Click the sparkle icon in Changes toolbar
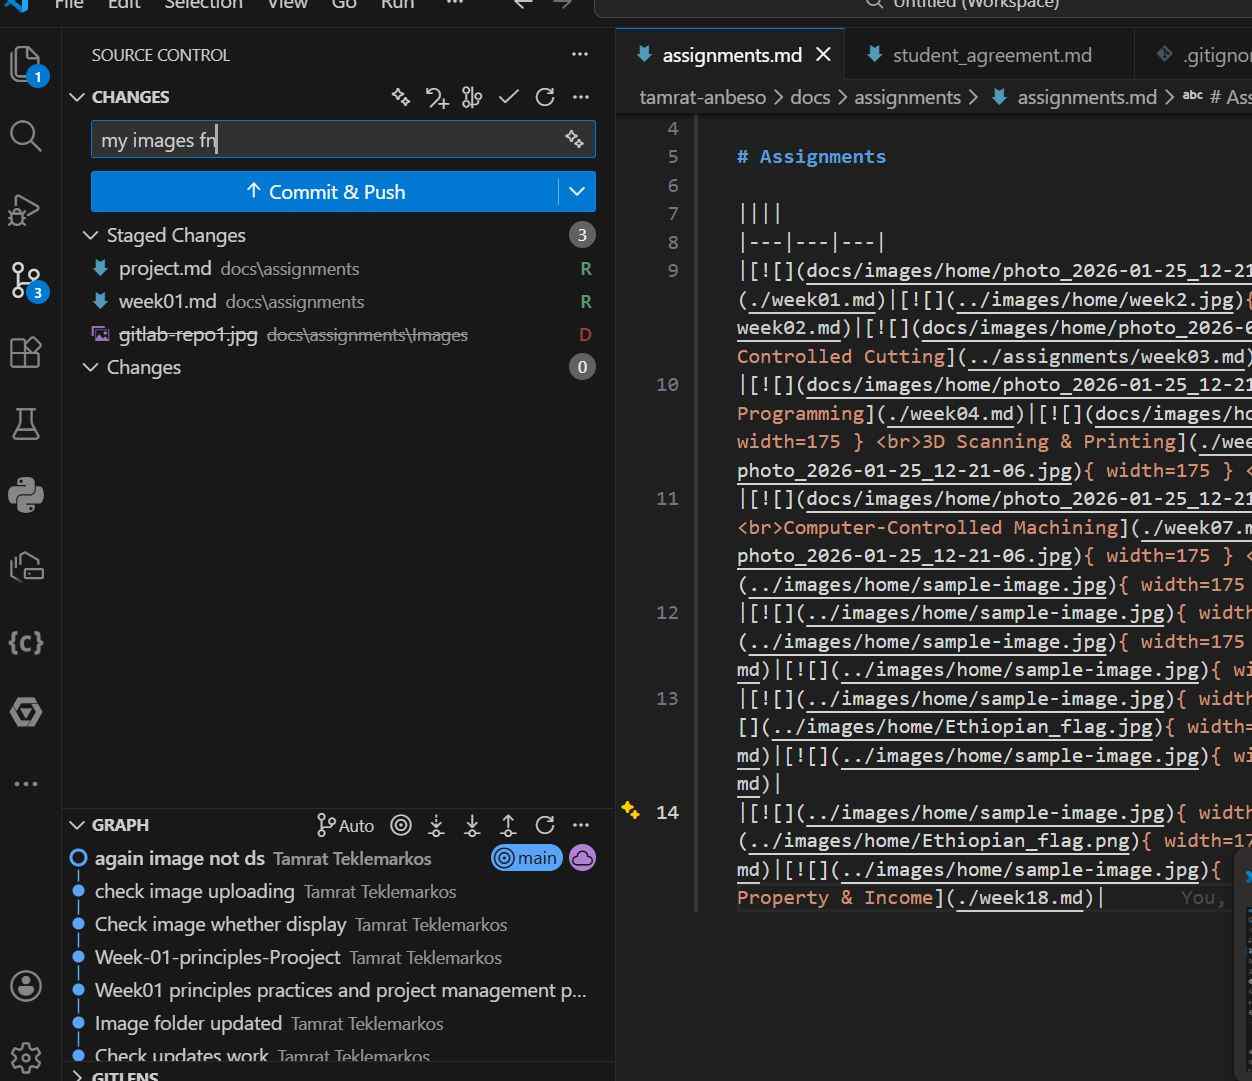This screenshot has width=1252, height=1081. 401,97
